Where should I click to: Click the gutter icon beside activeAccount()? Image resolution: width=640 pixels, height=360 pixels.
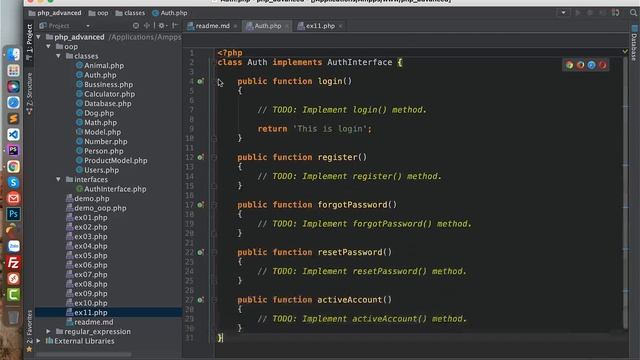[x=200, y=300]
